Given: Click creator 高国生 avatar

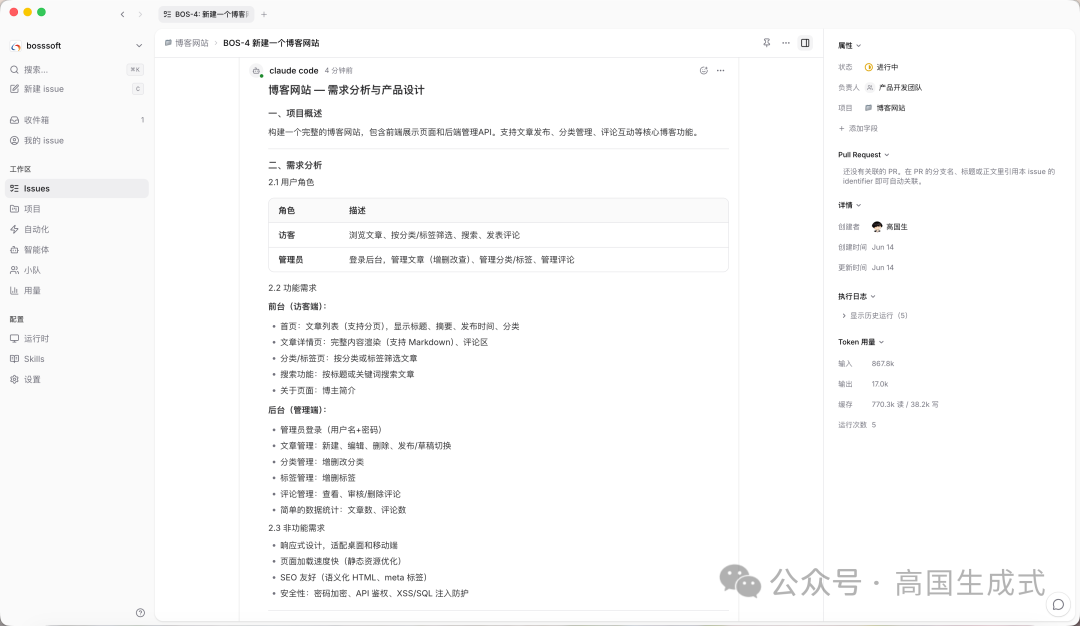Looking at the screenshot, I should pos(877,227).
